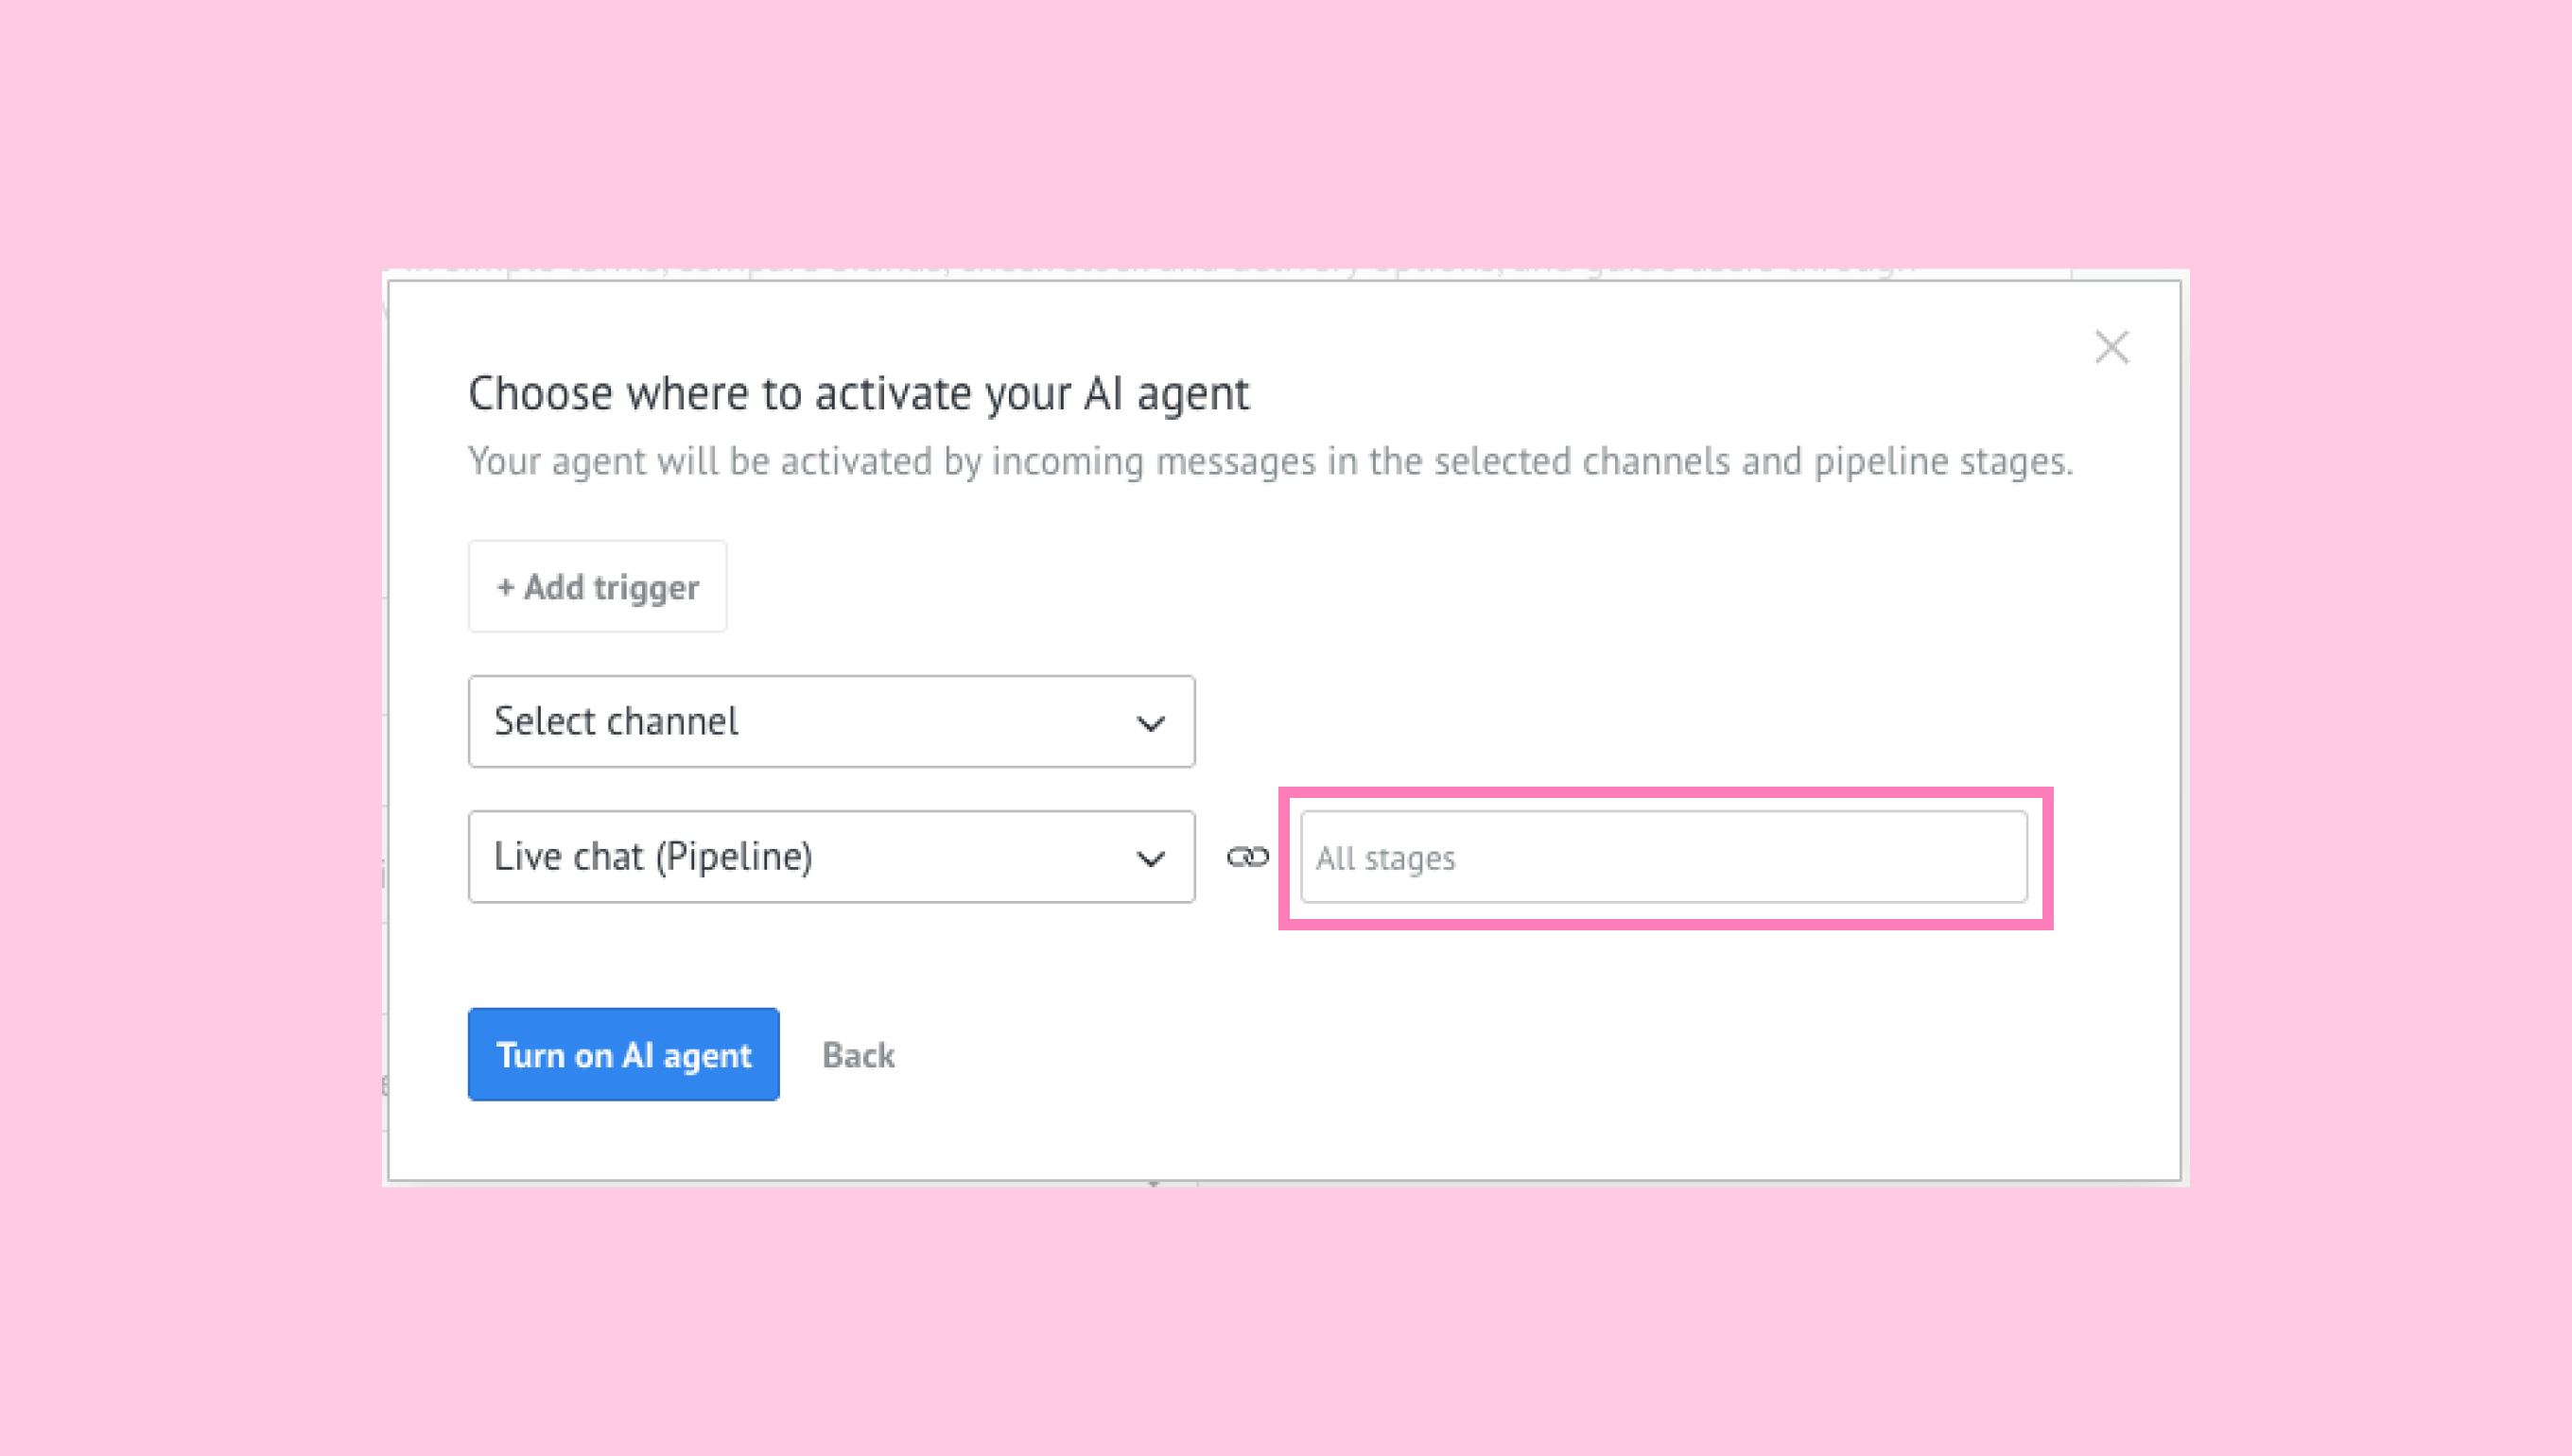Click the 'Live chat (Pipeline)' label text
The height and width of the screenshot is (1456, 2572).
click(x=653, y=856)
